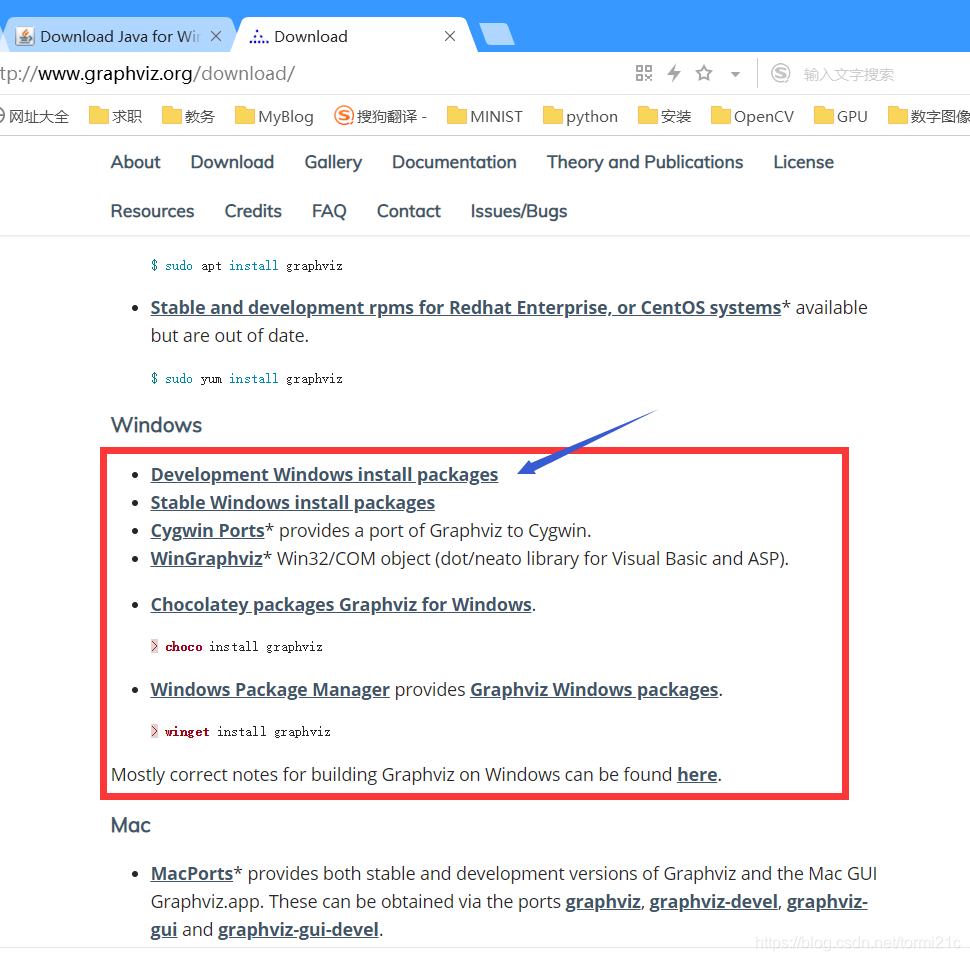Open the Download menu item
This screenshot has height=961, width=970.
point(232,162)
